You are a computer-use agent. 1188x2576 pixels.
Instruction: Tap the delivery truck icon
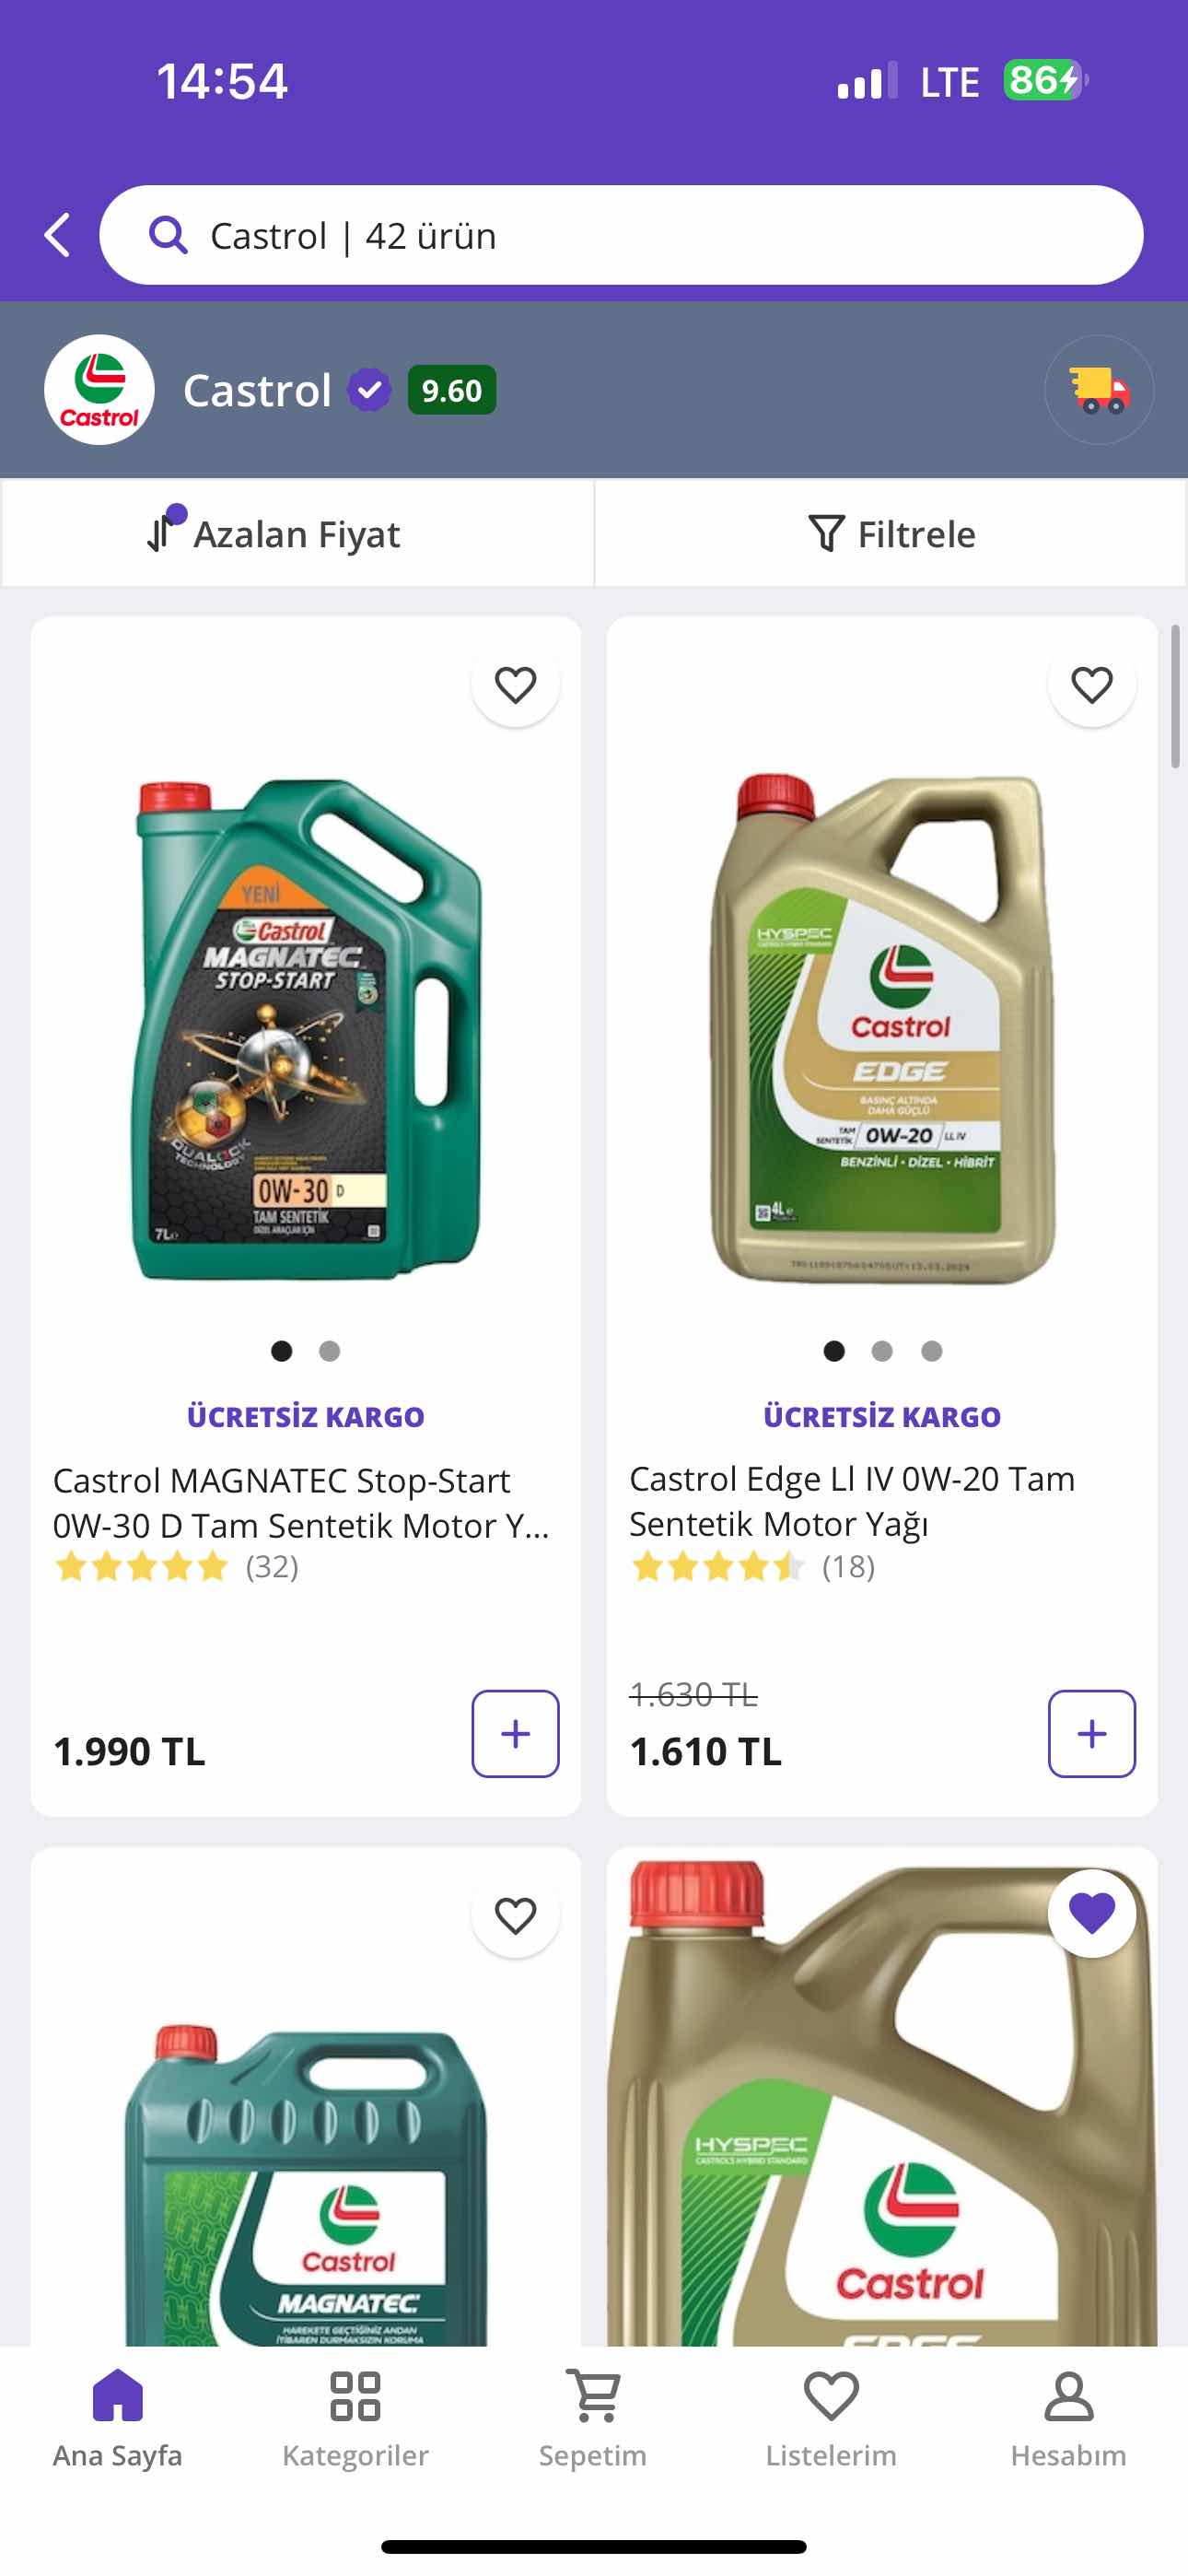1098,390
